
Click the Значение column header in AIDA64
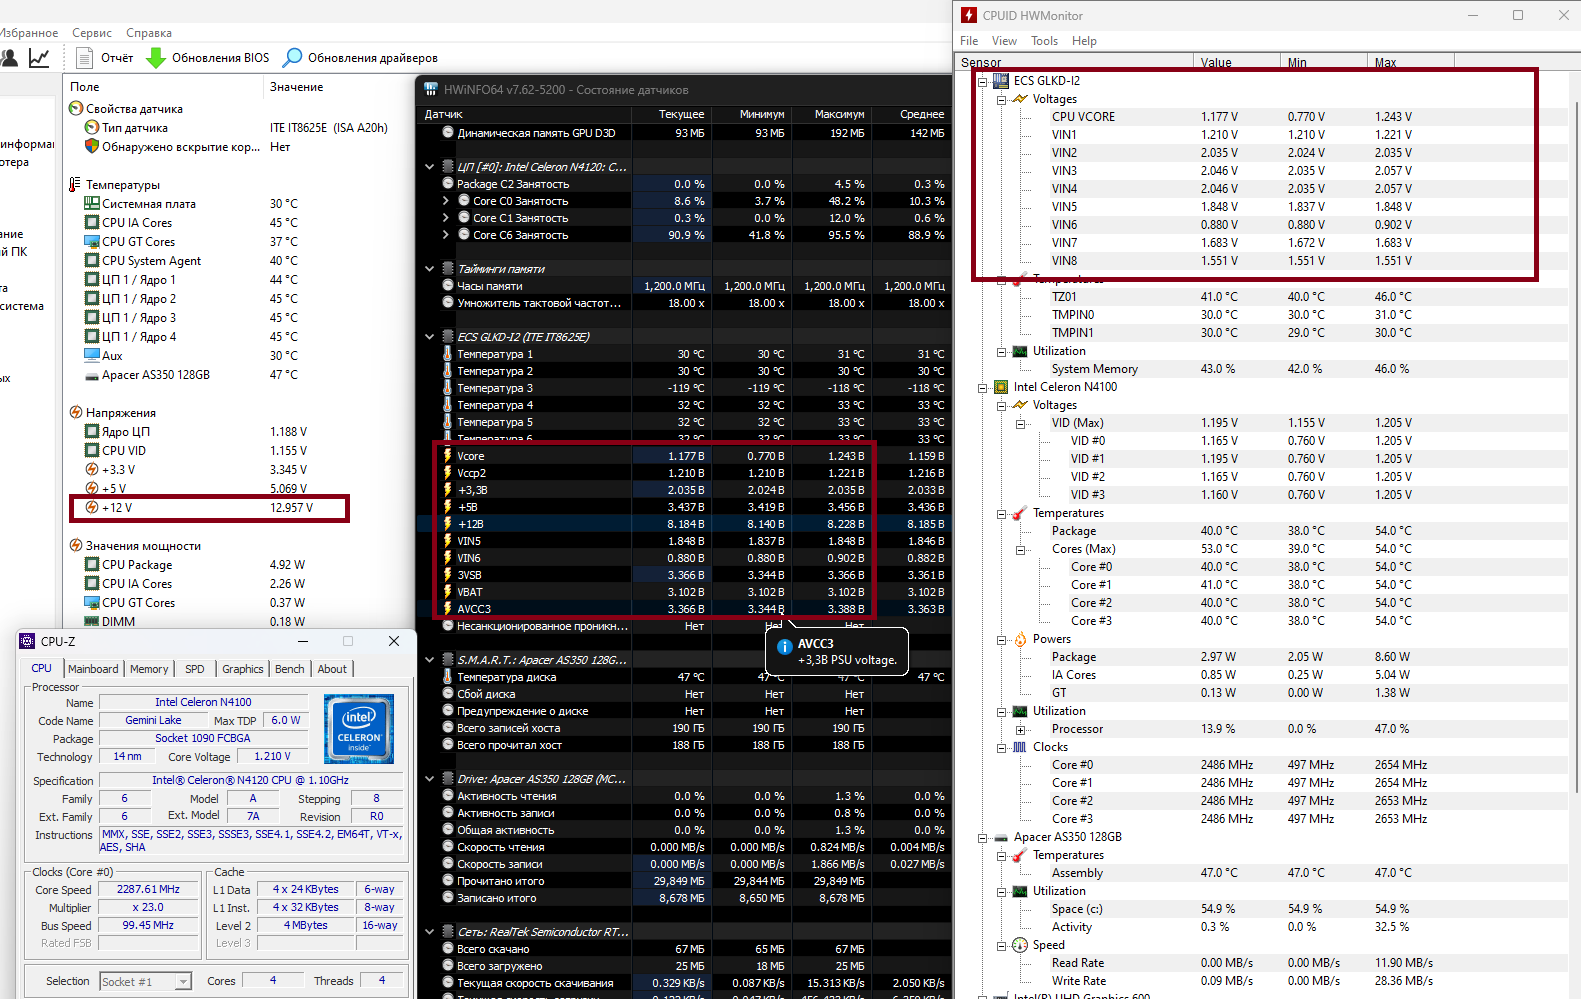click(297, 87)
